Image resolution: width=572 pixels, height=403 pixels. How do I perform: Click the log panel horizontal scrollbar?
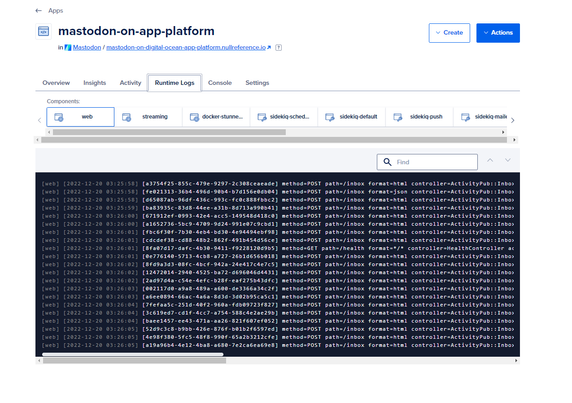point(277,360)
